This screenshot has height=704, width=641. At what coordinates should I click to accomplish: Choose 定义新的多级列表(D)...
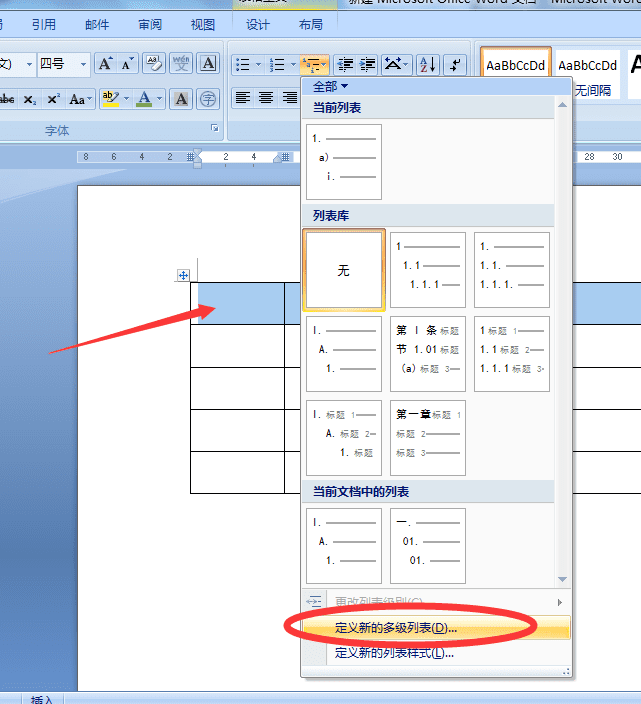pos(436,628)
